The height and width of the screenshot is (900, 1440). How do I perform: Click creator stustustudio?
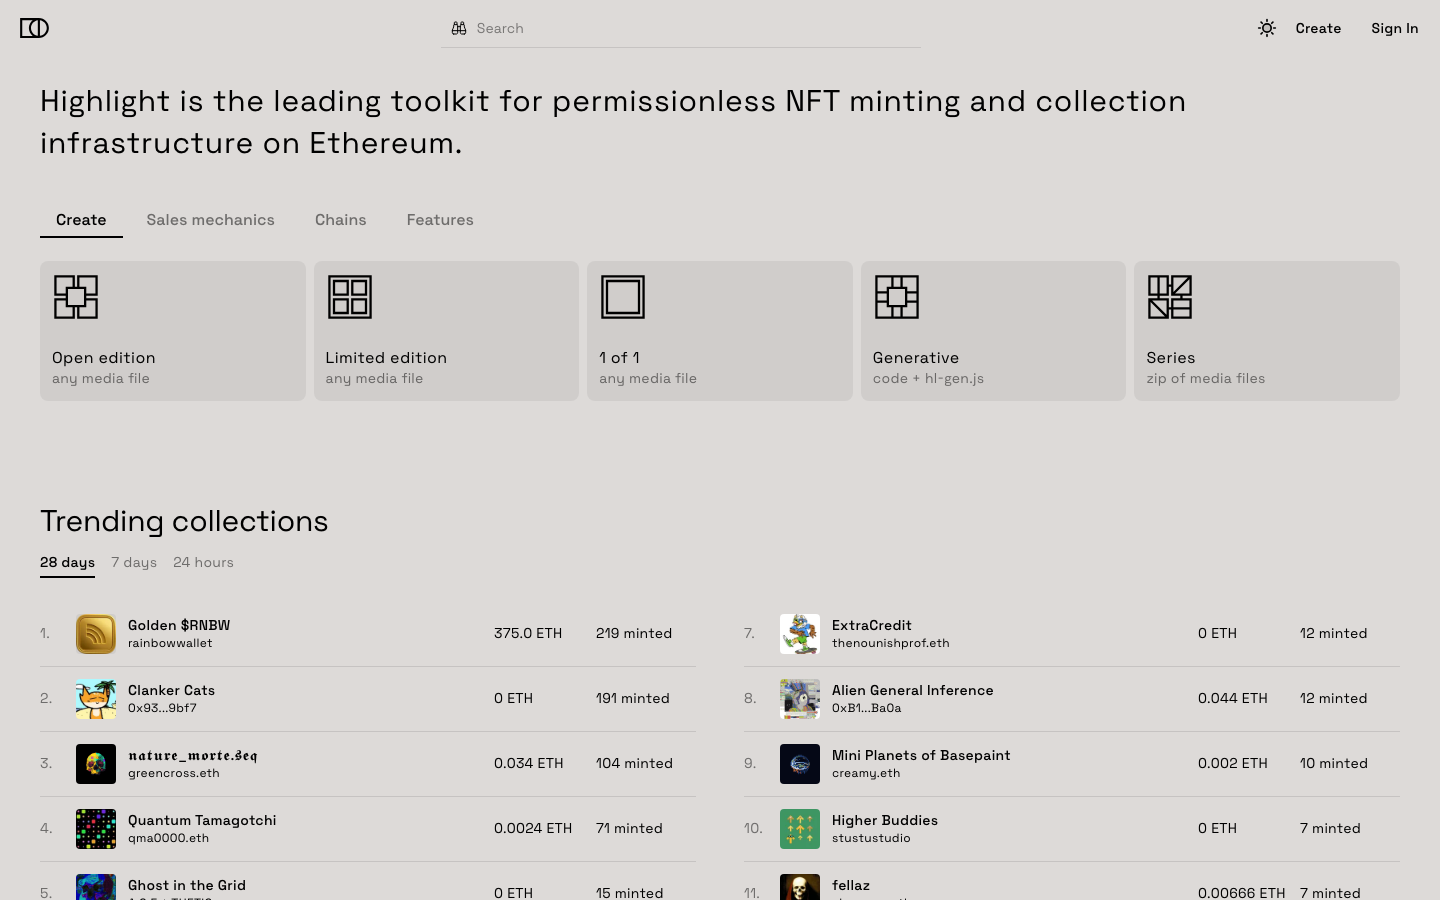871,838
